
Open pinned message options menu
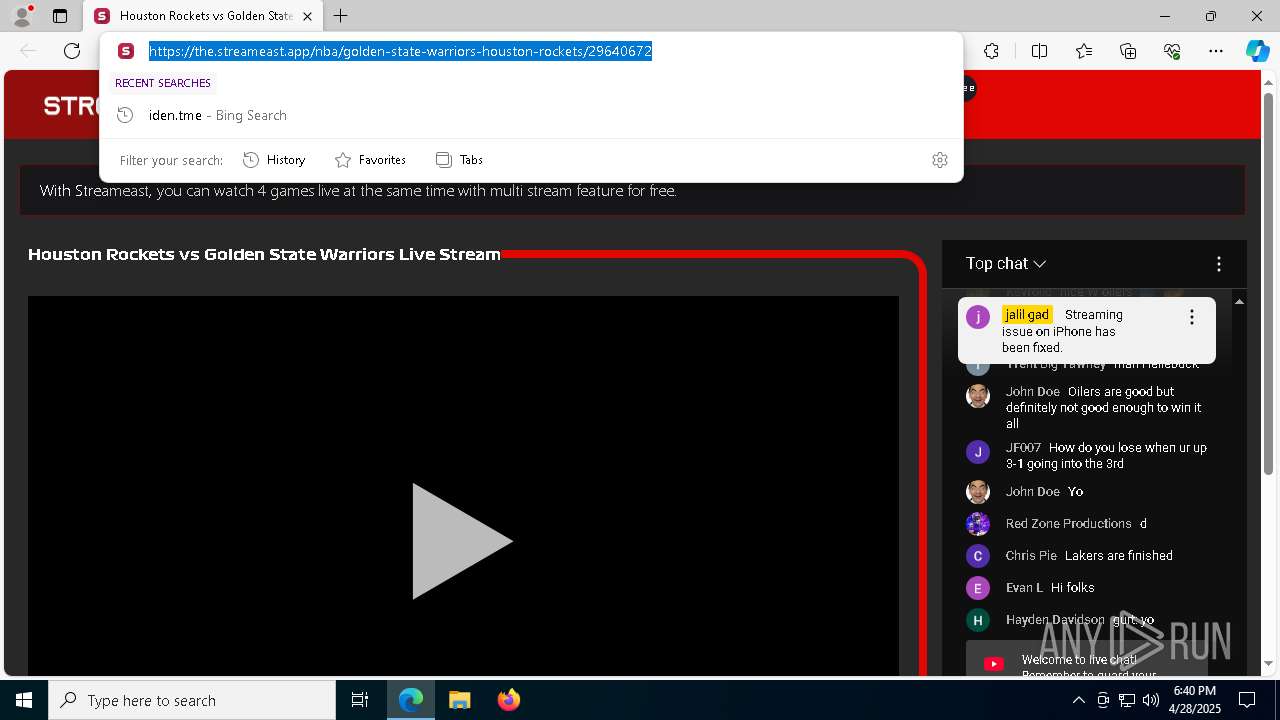tap(1191, 317)
